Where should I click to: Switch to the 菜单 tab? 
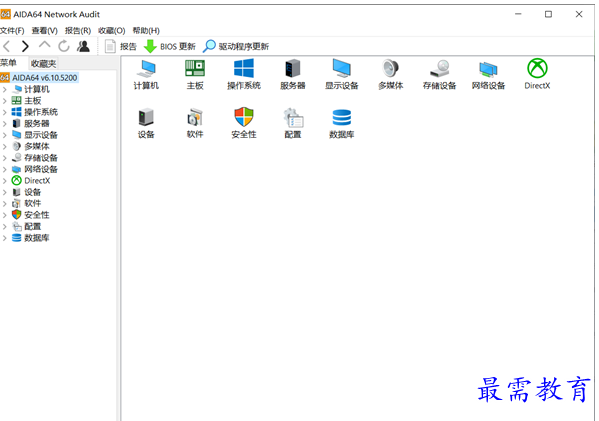tap(8, 63)
